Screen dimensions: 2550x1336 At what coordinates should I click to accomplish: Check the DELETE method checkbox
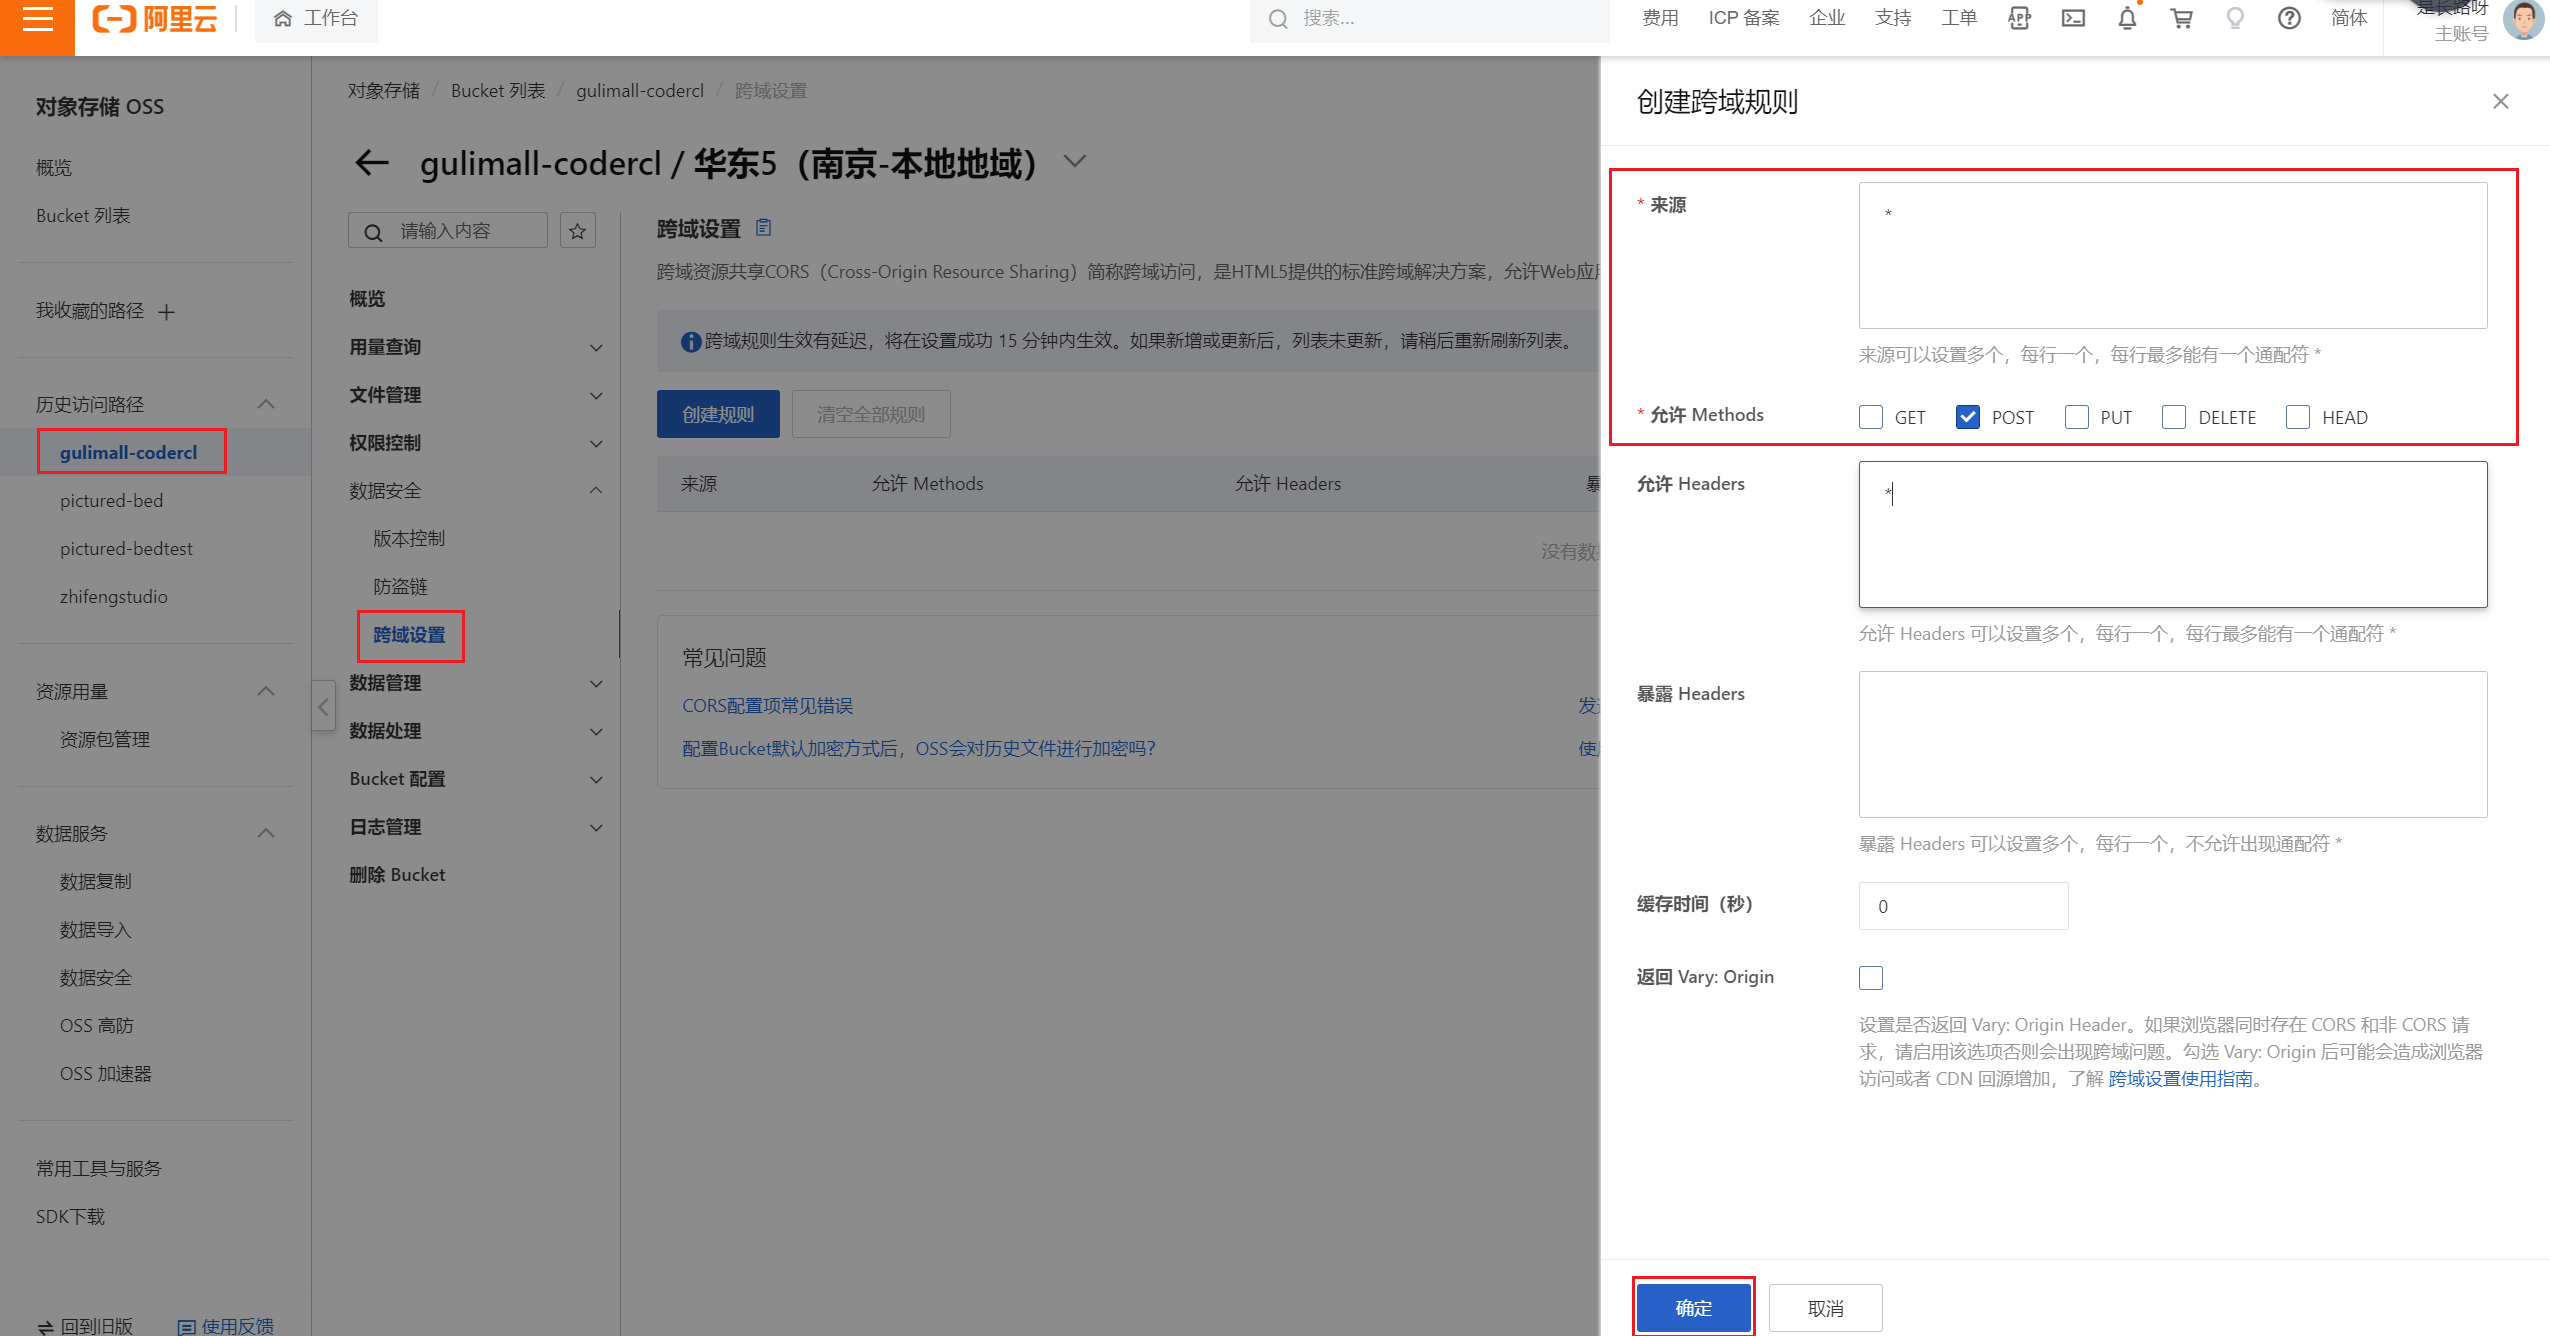click(2173, 417)
